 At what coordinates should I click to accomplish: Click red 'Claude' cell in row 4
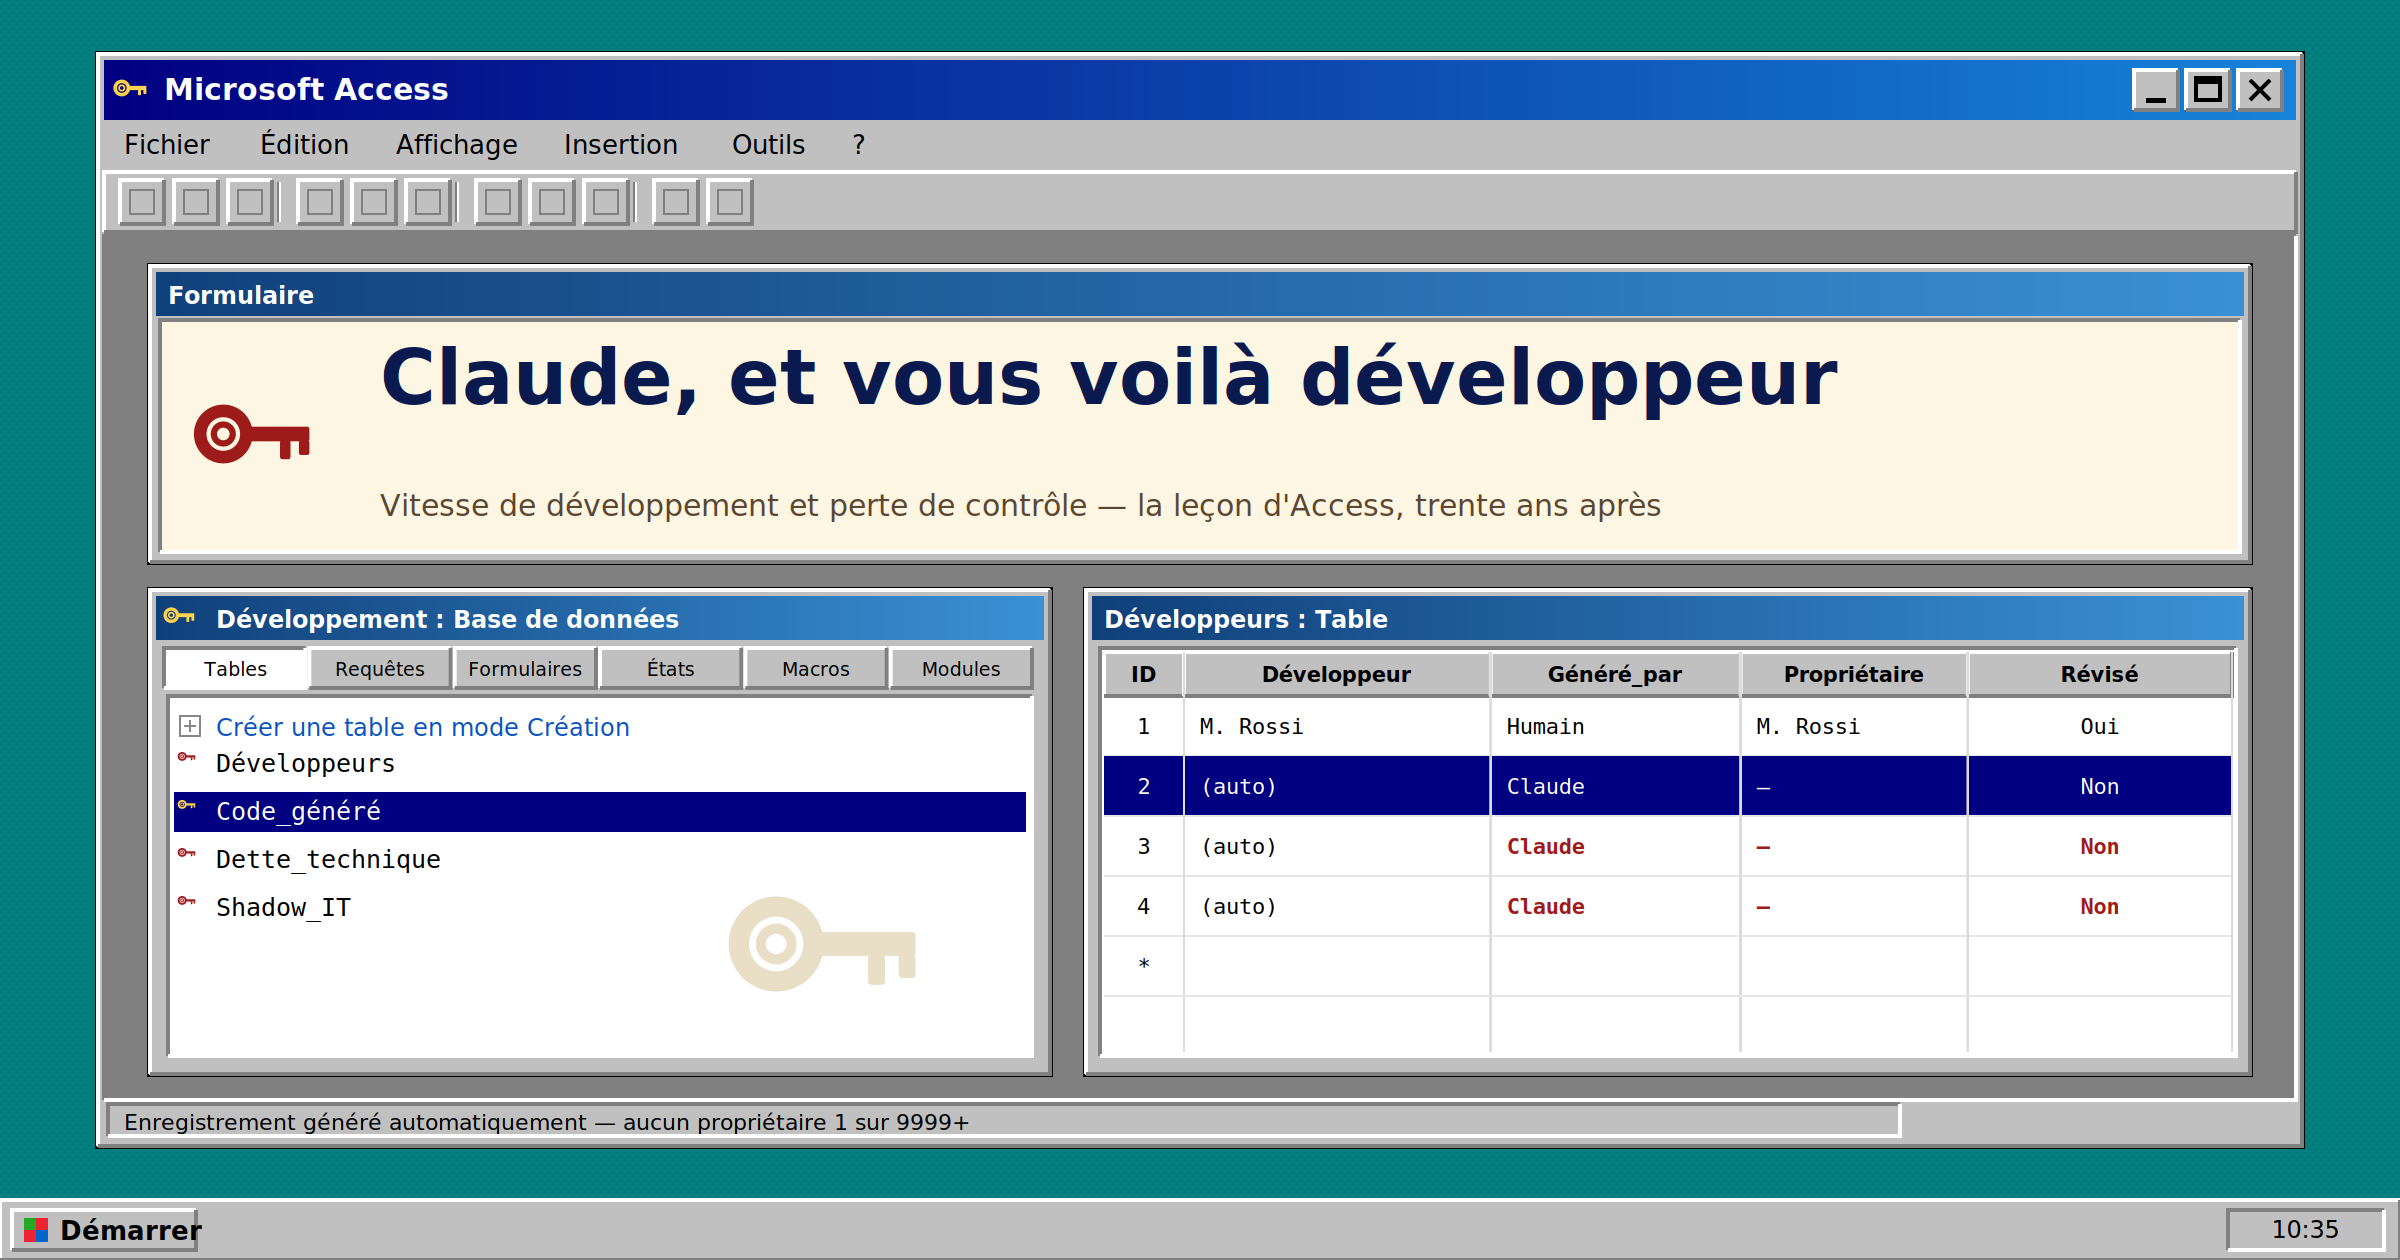(x=1615, y=907)
